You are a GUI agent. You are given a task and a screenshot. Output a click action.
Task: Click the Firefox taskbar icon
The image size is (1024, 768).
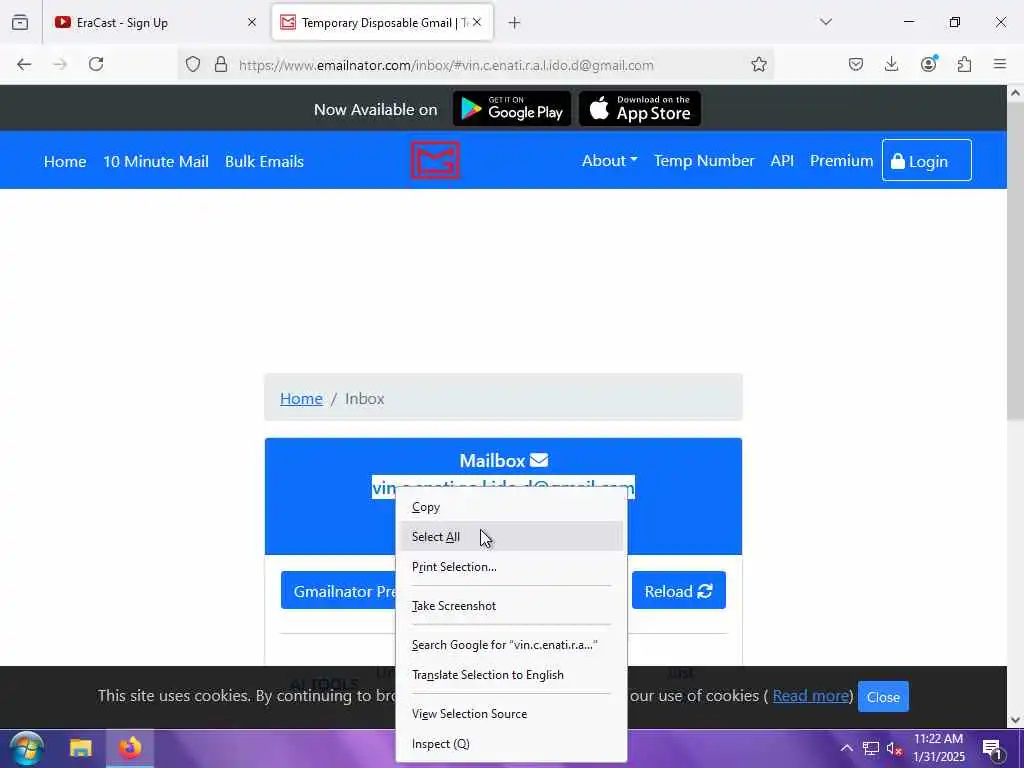129,748
